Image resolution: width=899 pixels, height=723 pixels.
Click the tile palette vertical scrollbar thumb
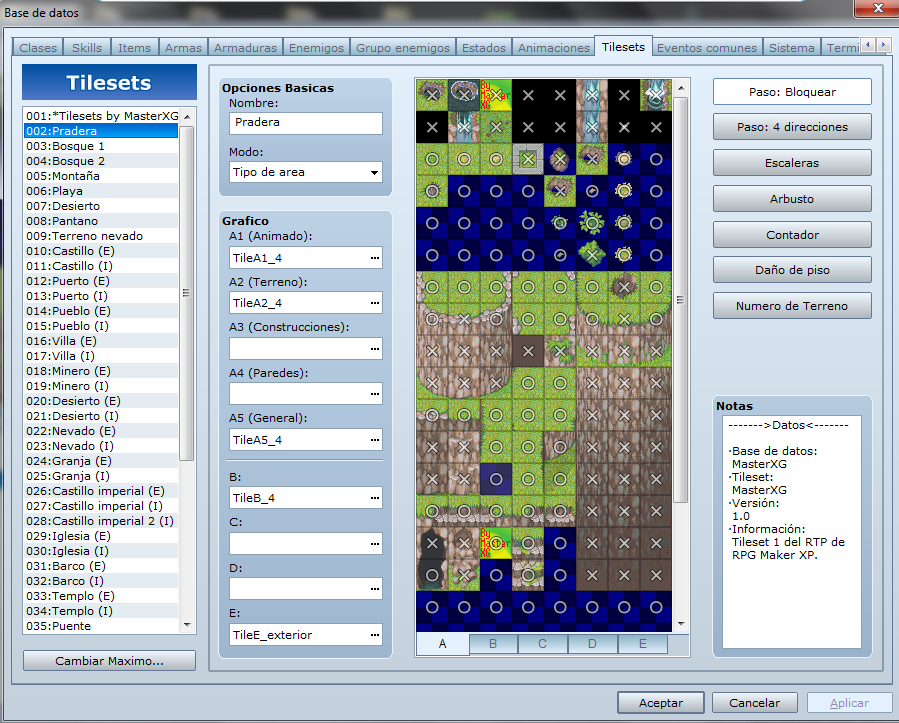(x=681, y=300)
